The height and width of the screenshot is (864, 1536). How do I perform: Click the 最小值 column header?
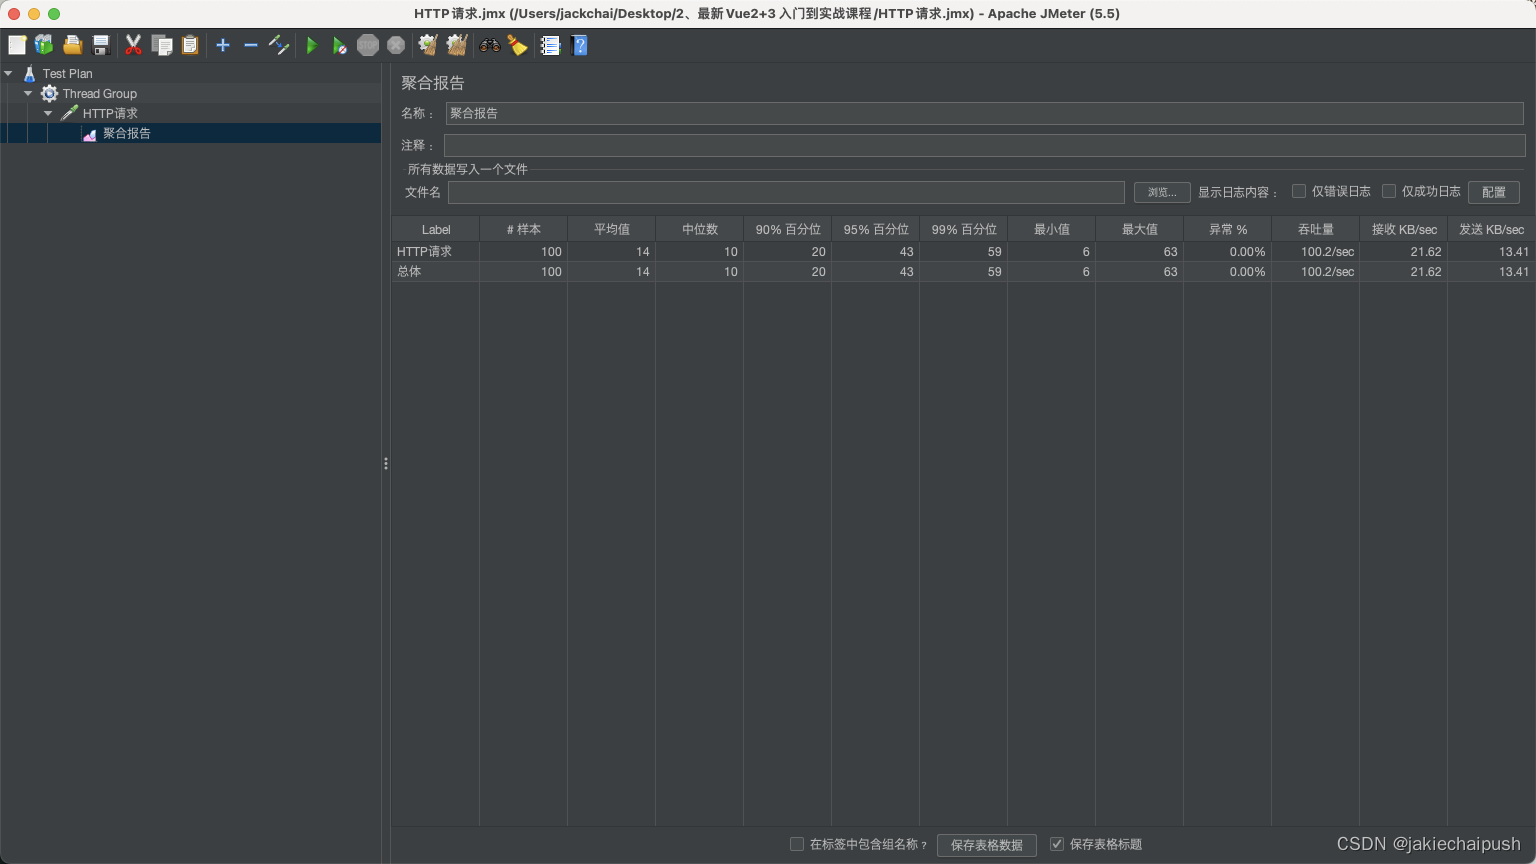tap(1052, 229)
